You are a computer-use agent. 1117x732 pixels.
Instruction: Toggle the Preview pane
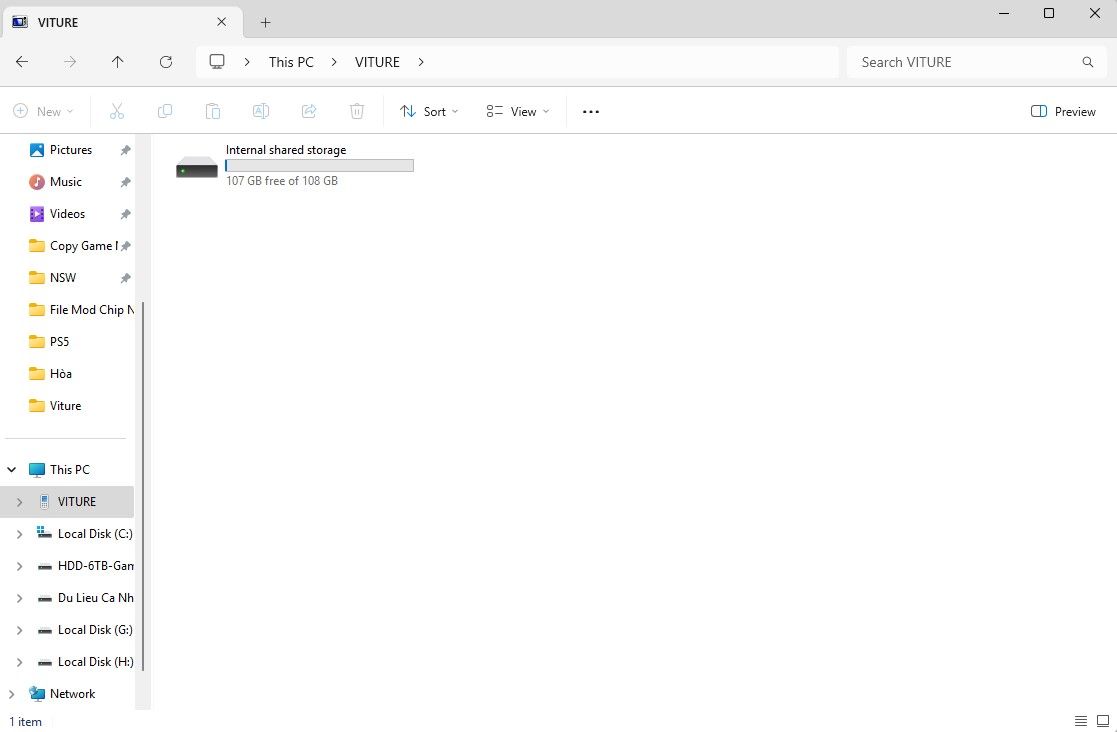coord(1063,112)
